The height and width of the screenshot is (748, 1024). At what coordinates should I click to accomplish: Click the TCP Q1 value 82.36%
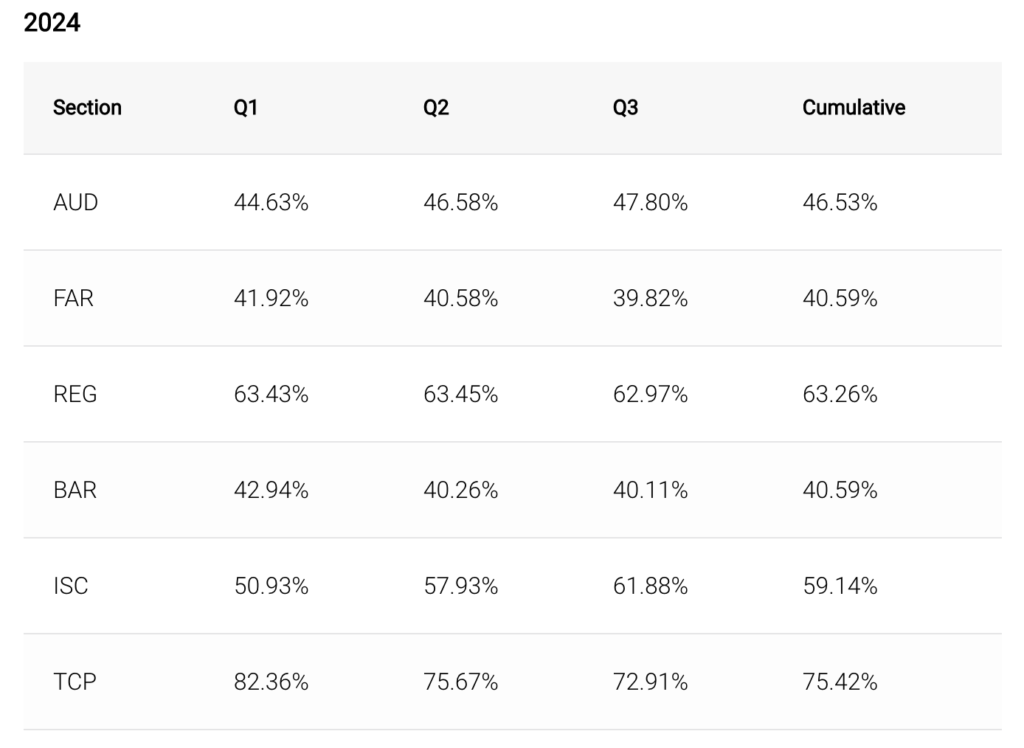tap(271, 683)
